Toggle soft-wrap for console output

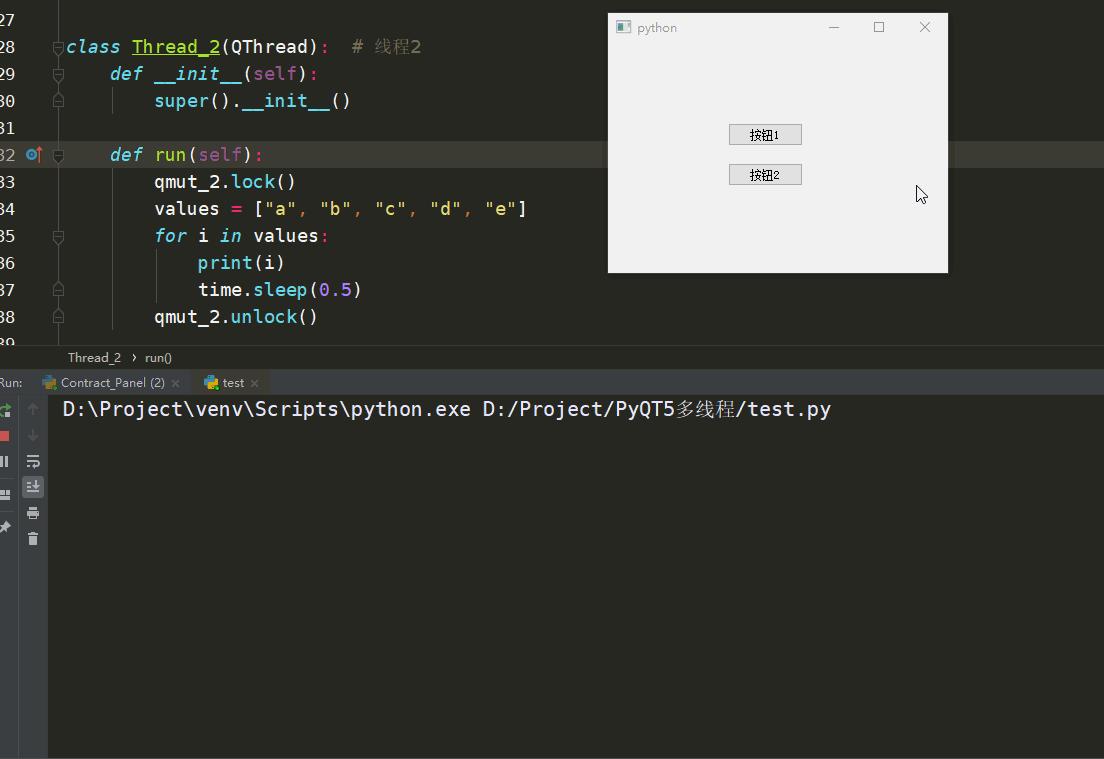pos(33,461)
